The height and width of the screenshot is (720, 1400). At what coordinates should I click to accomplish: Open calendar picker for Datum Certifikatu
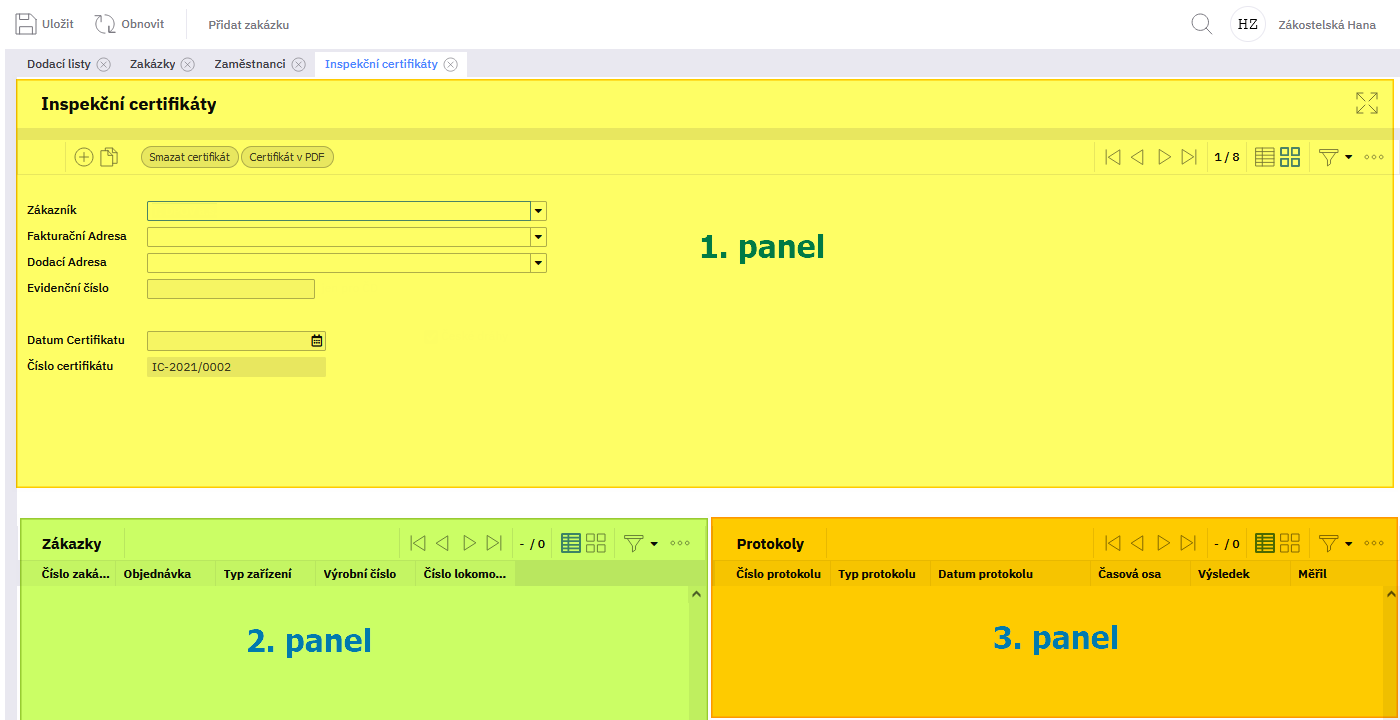317,341
